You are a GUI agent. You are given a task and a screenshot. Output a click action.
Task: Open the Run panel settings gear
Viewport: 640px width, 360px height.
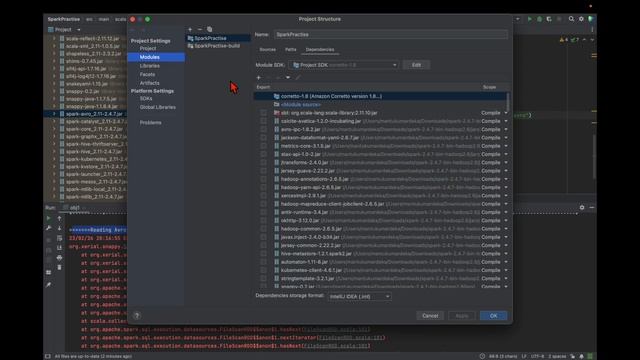[x=582, y=207]
